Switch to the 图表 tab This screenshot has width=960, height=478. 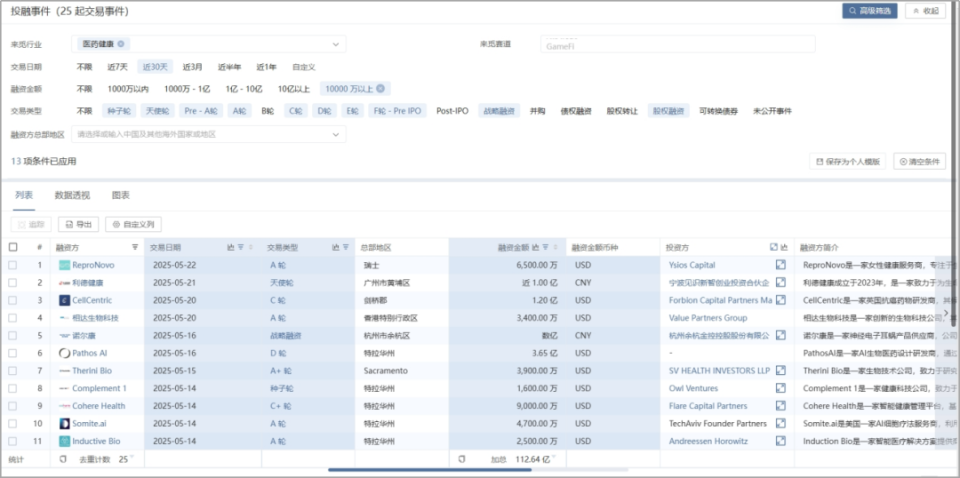[x=121, y=195]
